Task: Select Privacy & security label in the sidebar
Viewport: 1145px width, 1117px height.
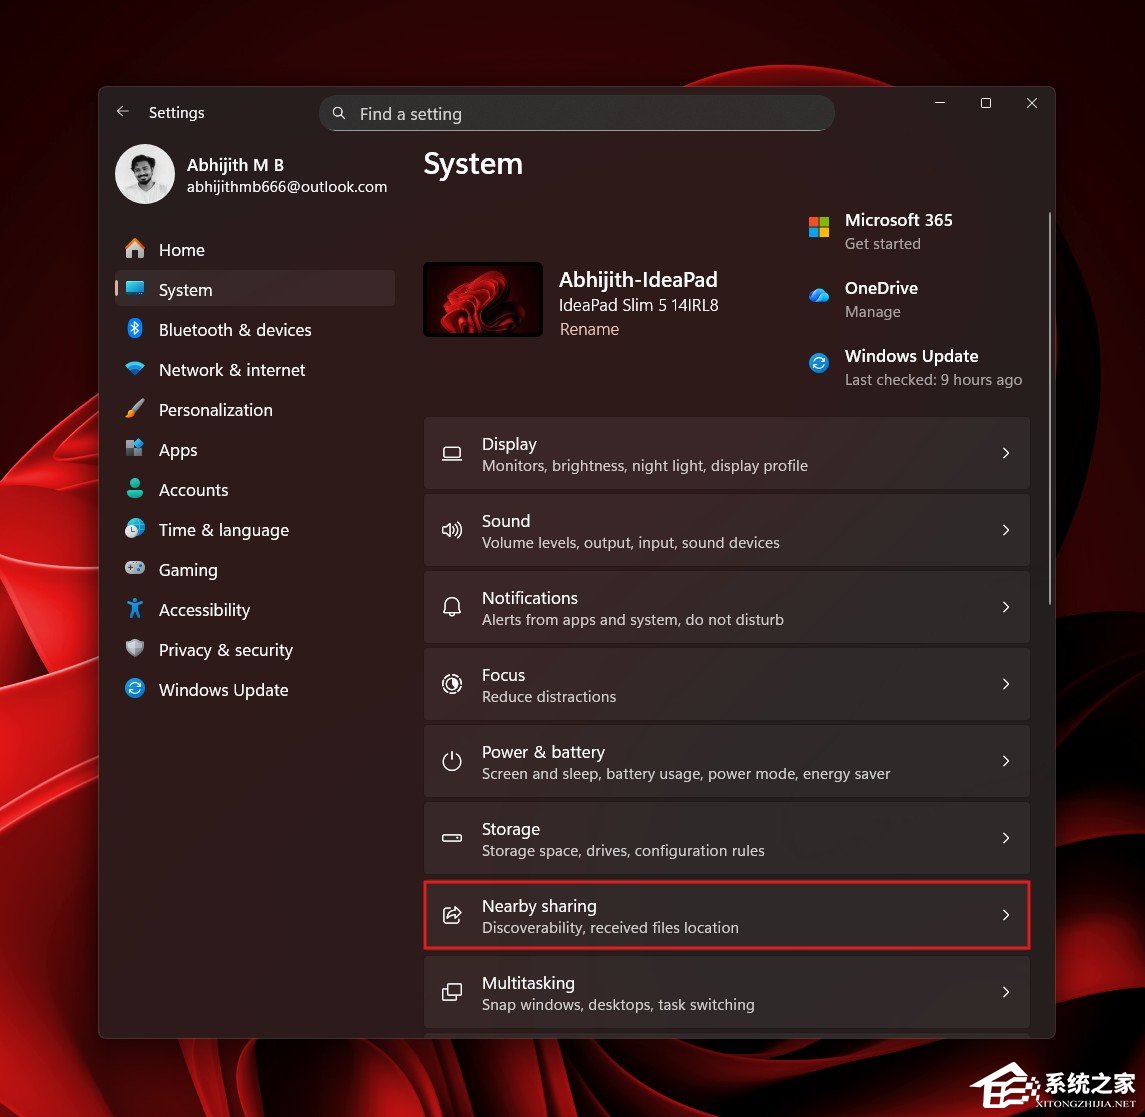Action: click(226, 650)
